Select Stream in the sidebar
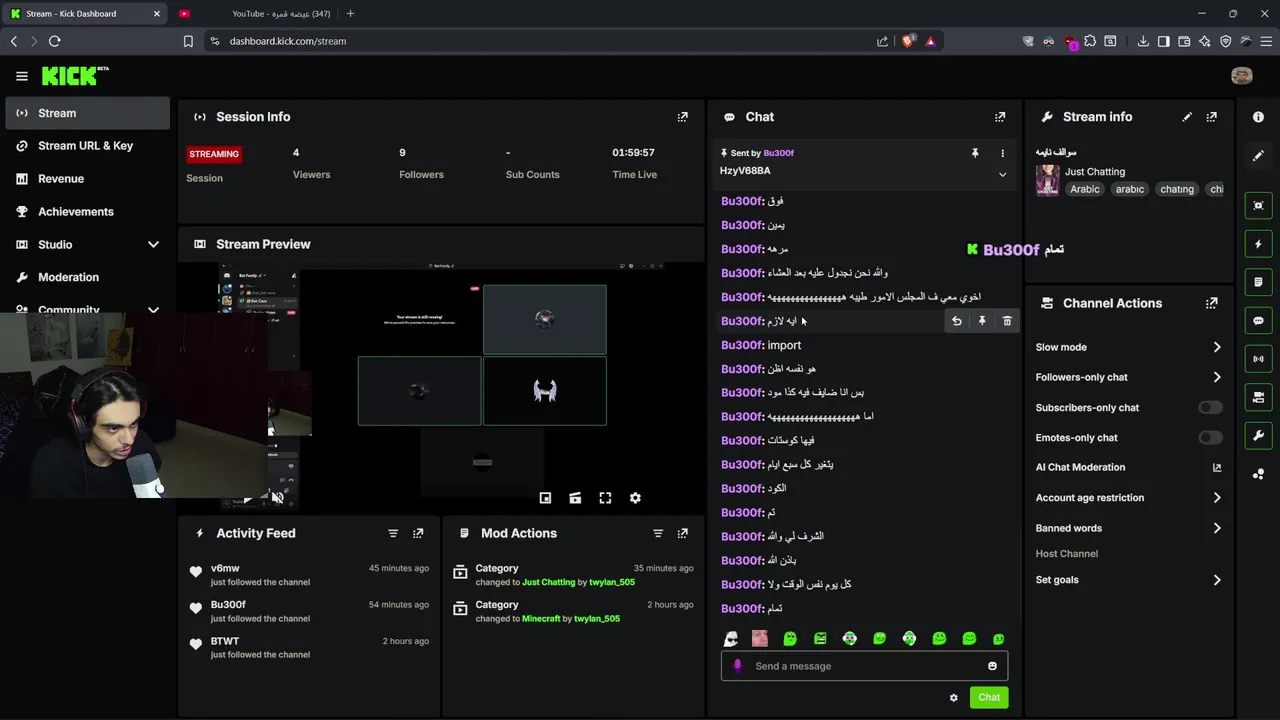Viewport: 1280px width, 720px height. click(x=87, y=113)
